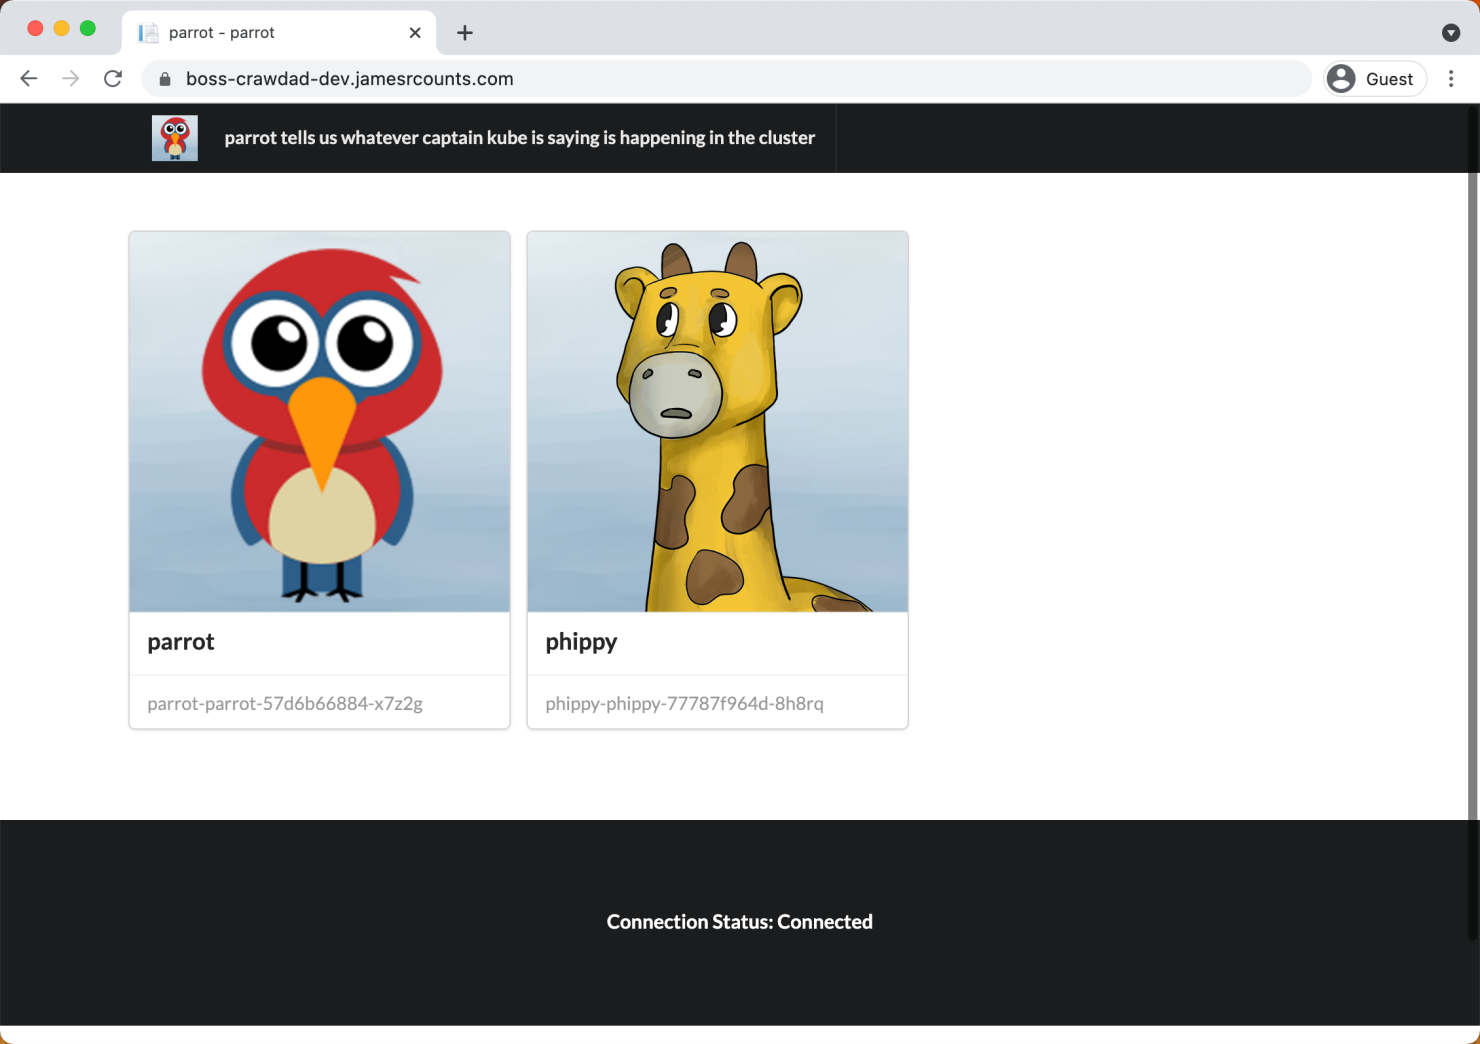Click pod name phippy-phippy-77787f964d-8h8rq
The height and width of the screenshot is (1044, 1480).
coord(685,704)
